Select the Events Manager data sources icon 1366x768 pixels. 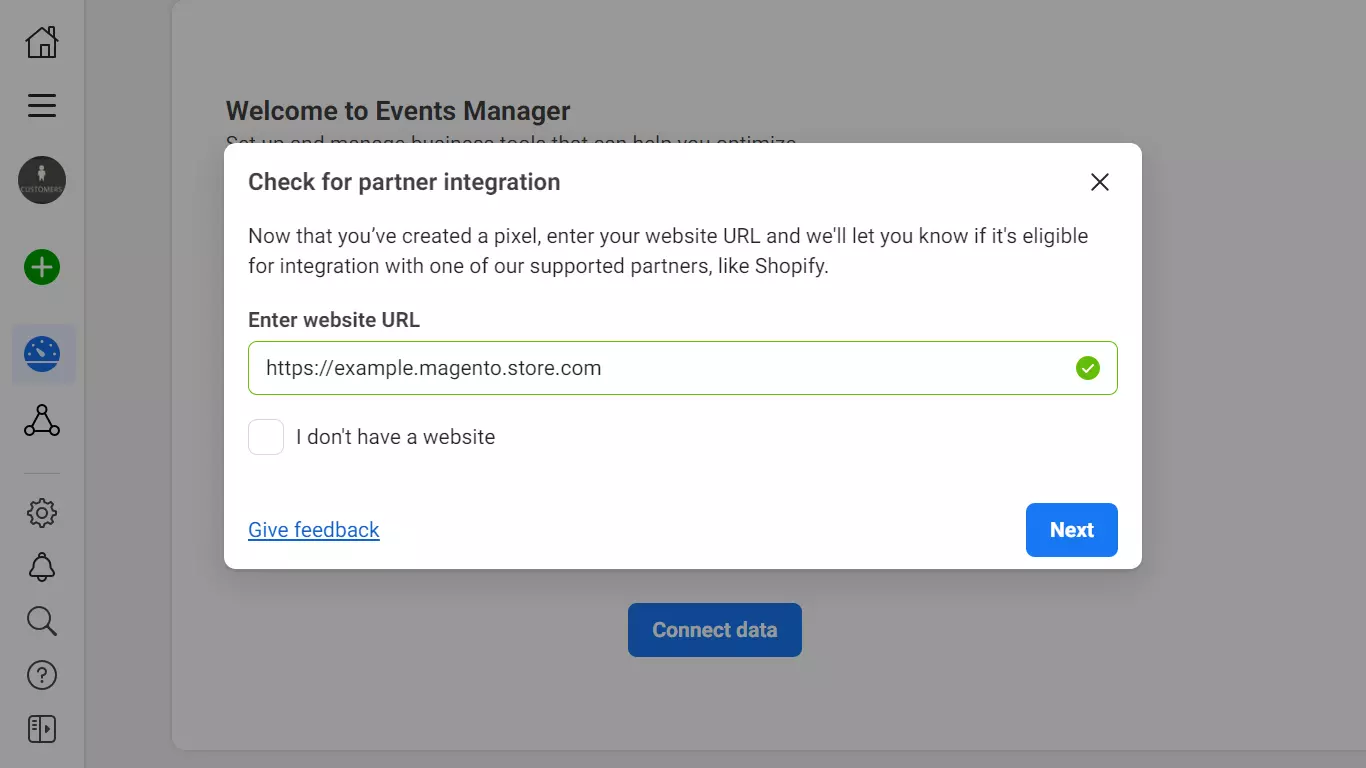(x=42, y=354)
